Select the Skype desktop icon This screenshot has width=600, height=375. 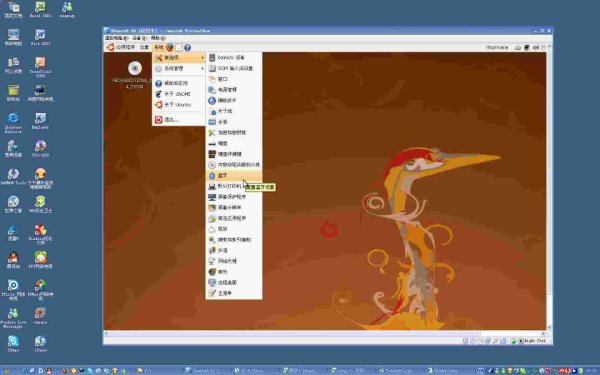click(x=13, y=343)
